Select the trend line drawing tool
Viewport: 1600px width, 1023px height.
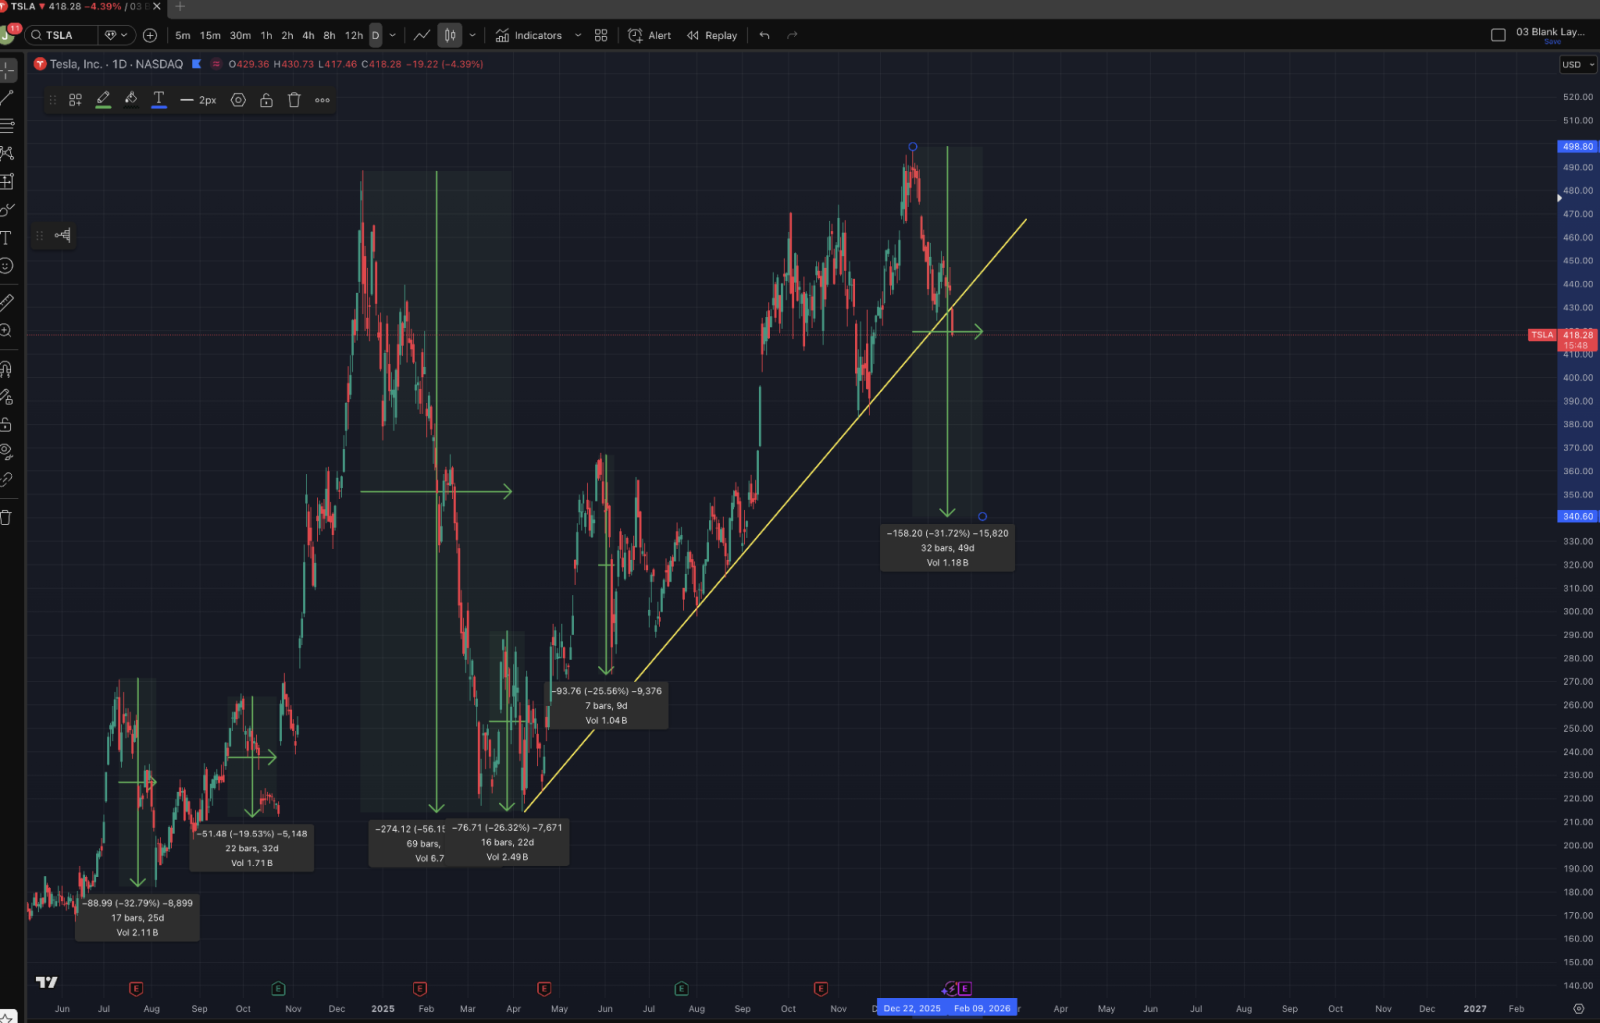pyautogui.click(x=7, y=98)
